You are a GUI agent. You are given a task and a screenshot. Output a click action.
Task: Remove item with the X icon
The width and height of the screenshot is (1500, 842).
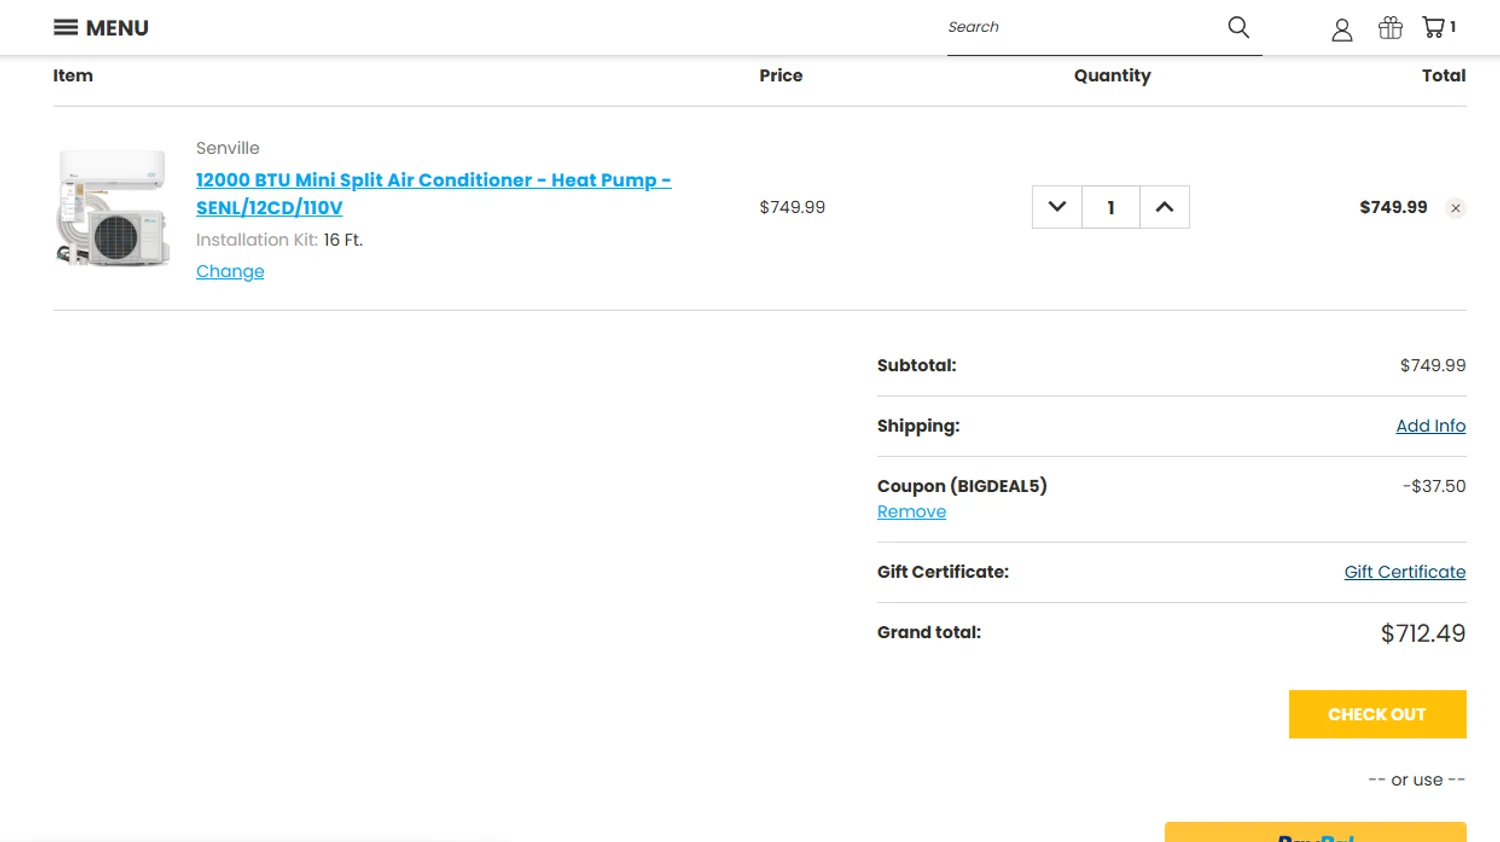[x=1456, y=208]
